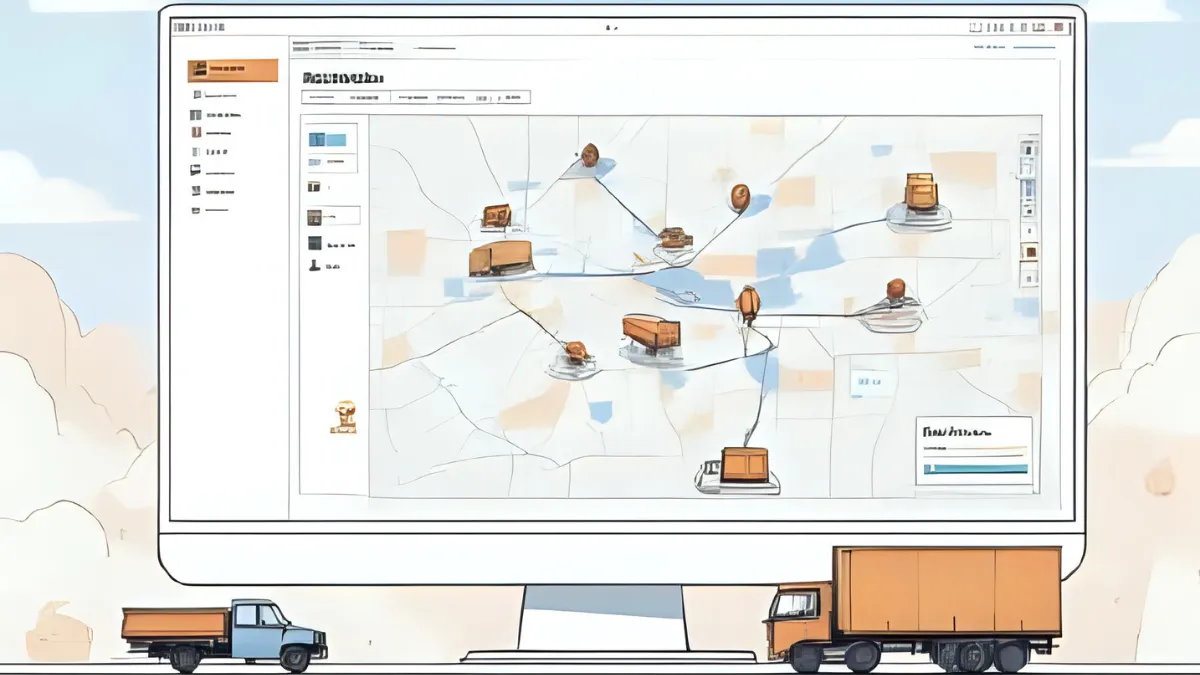Open the last item in the left sidebar
Image resolution: width=1200 pixels, height=675 pixels.
click(x=210, y=210)
